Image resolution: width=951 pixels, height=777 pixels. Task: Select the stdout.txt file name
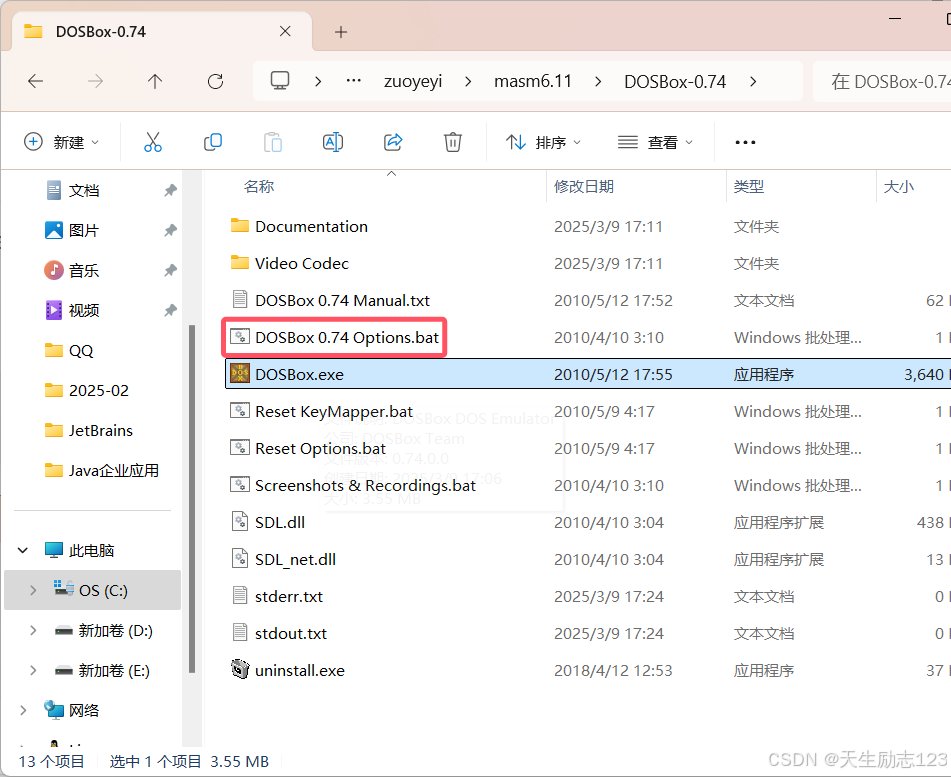[x=291, y=633]
